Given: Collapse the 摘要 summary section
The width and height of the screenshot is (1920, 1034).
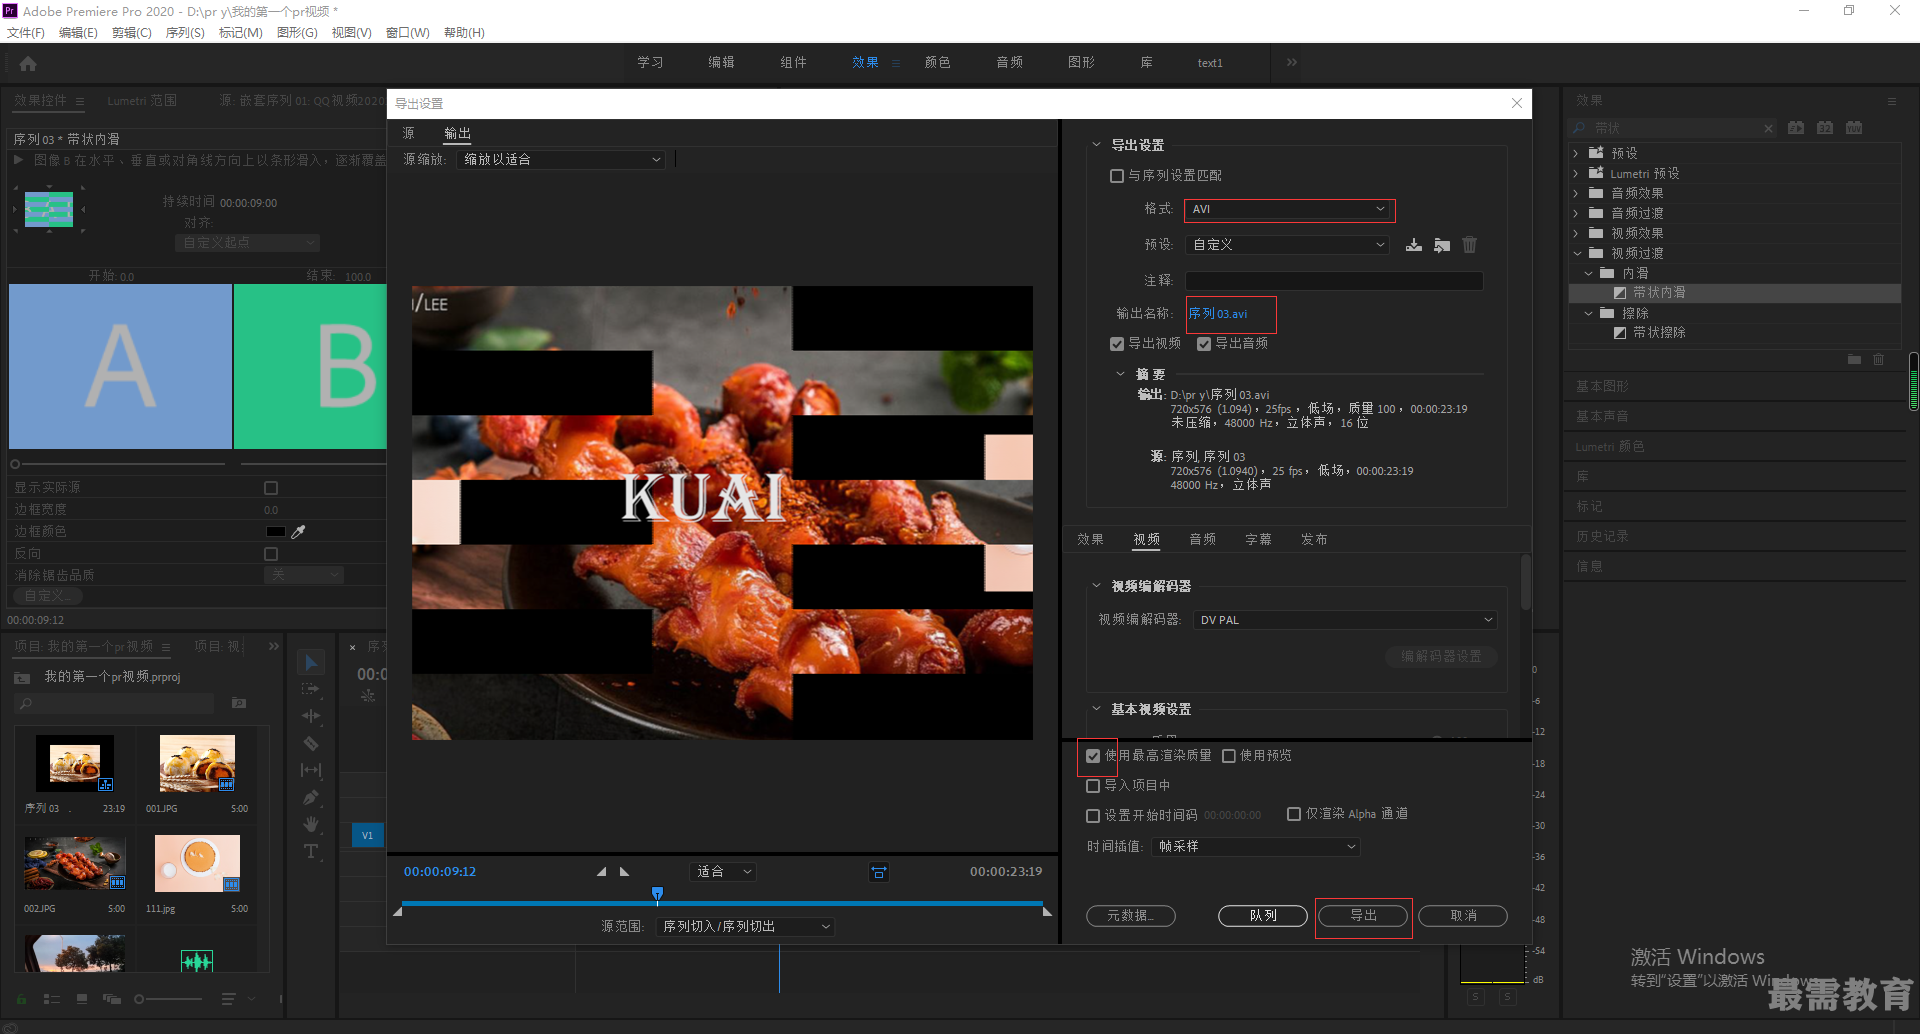Looking at the screenshot, I should click(x=1120, y=374).
